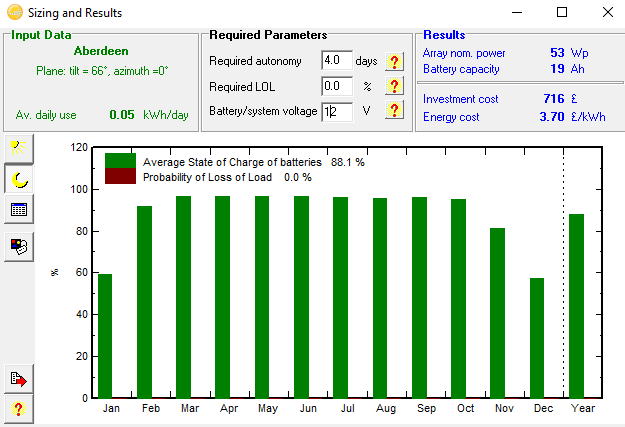The height and width of the screenshot is (427, 625).
Task: Open help with the bottom-left question mark
Action: coord(18,409)
